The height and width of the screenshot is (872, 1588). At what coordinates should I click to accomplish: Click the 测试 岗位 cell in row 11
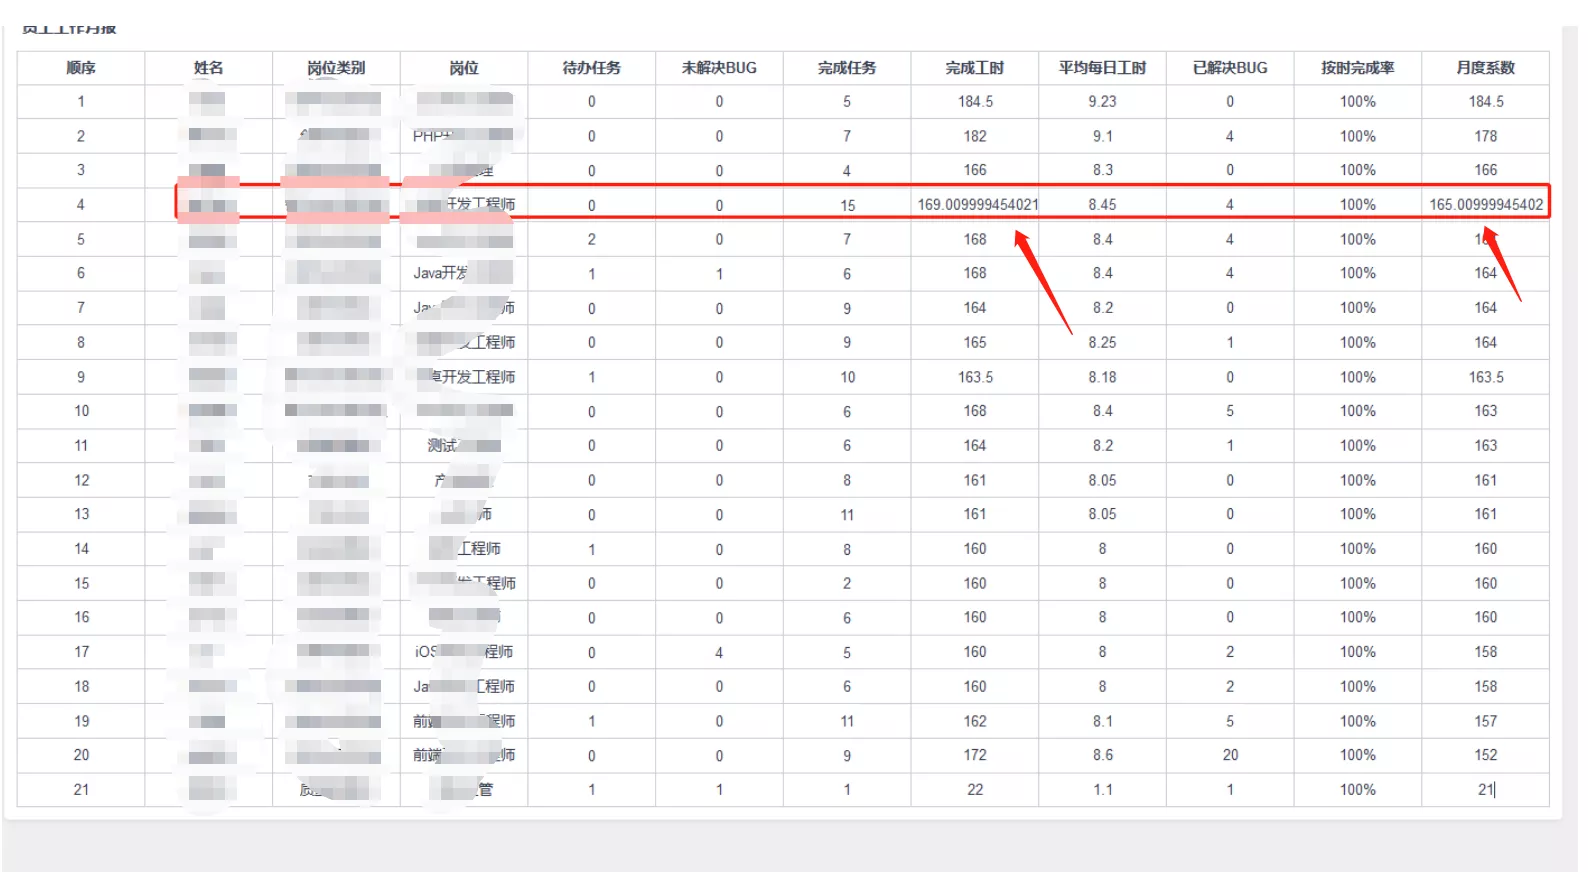pyautogui.click(x=463, y=446)
